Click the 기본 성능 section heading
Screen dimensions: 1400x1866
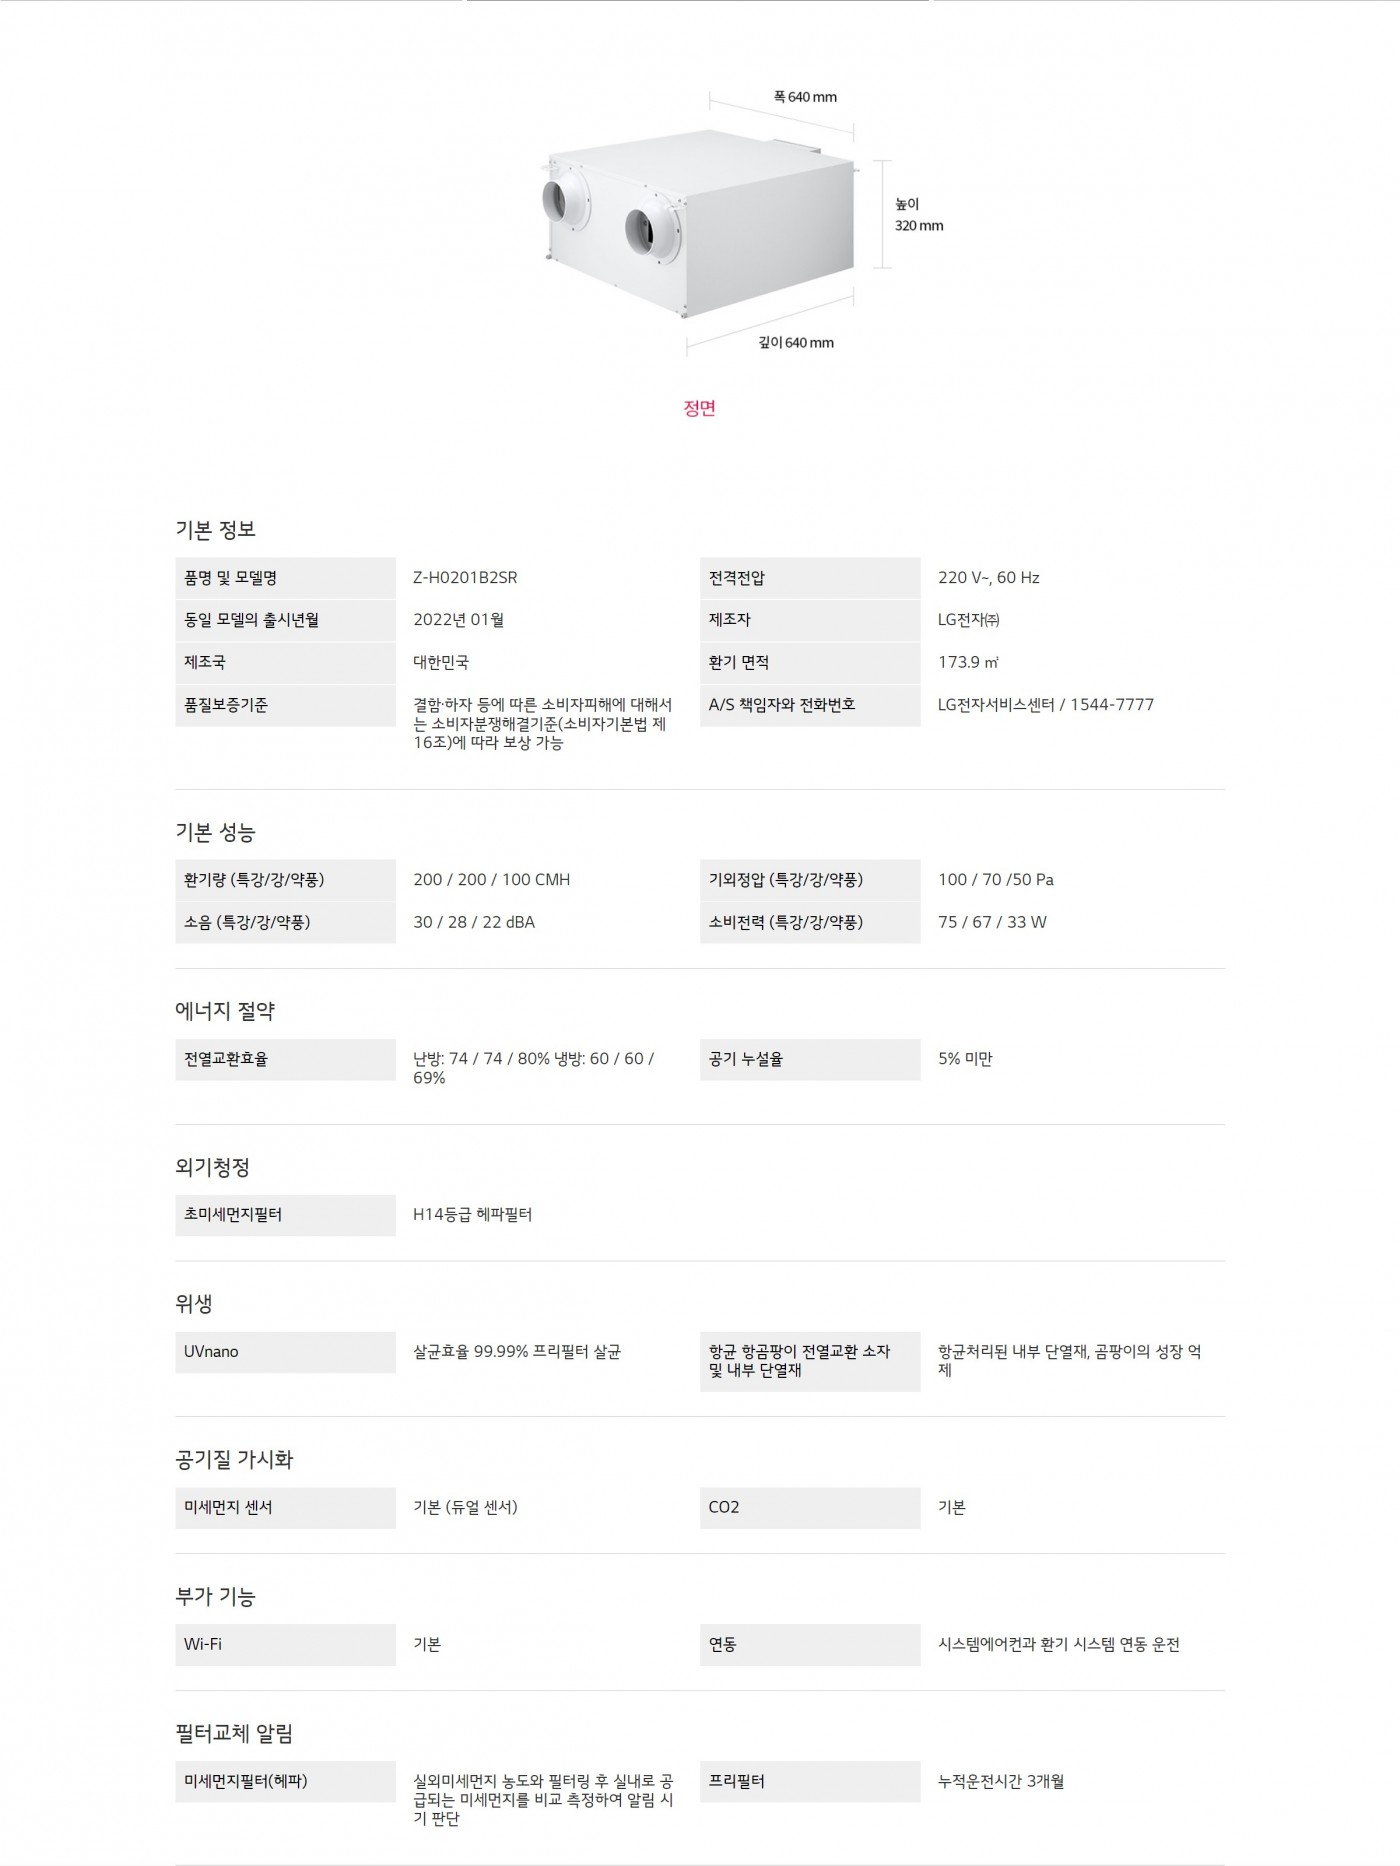pos(216,832)
